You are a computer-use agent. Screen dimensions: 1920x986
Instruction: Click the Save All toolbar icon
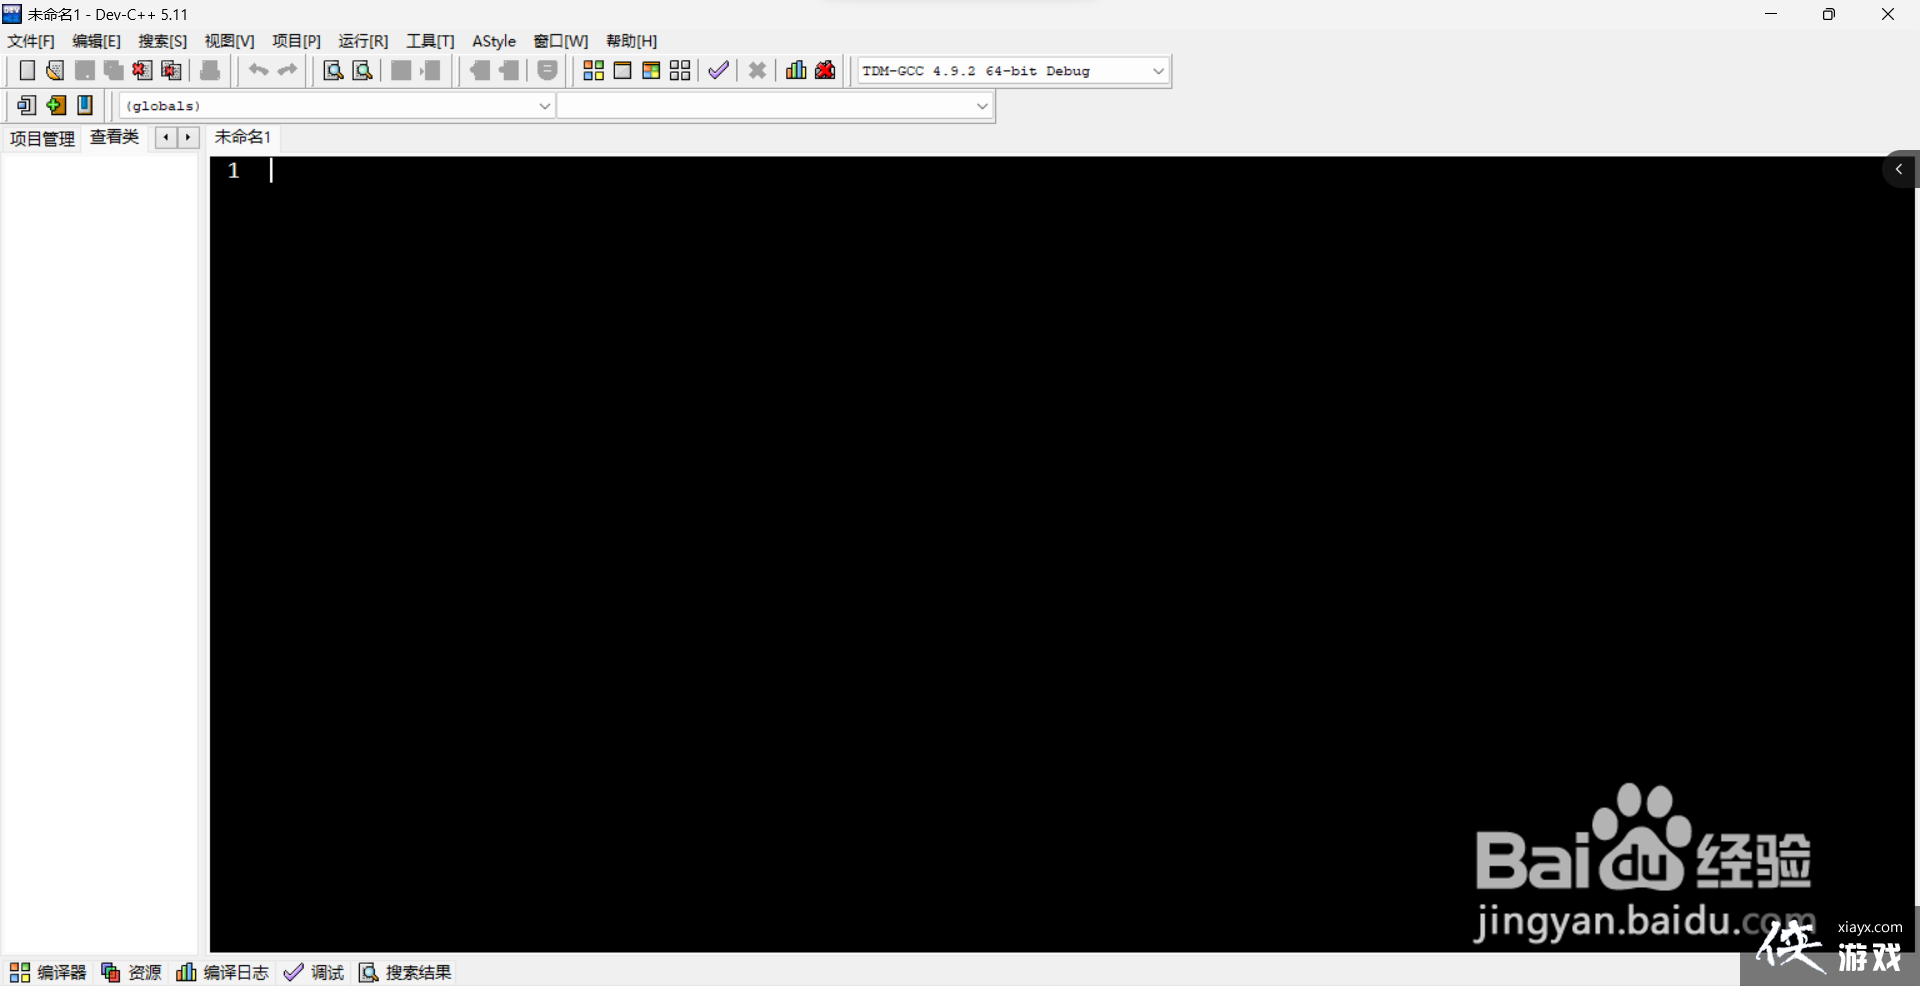(114, 70)
